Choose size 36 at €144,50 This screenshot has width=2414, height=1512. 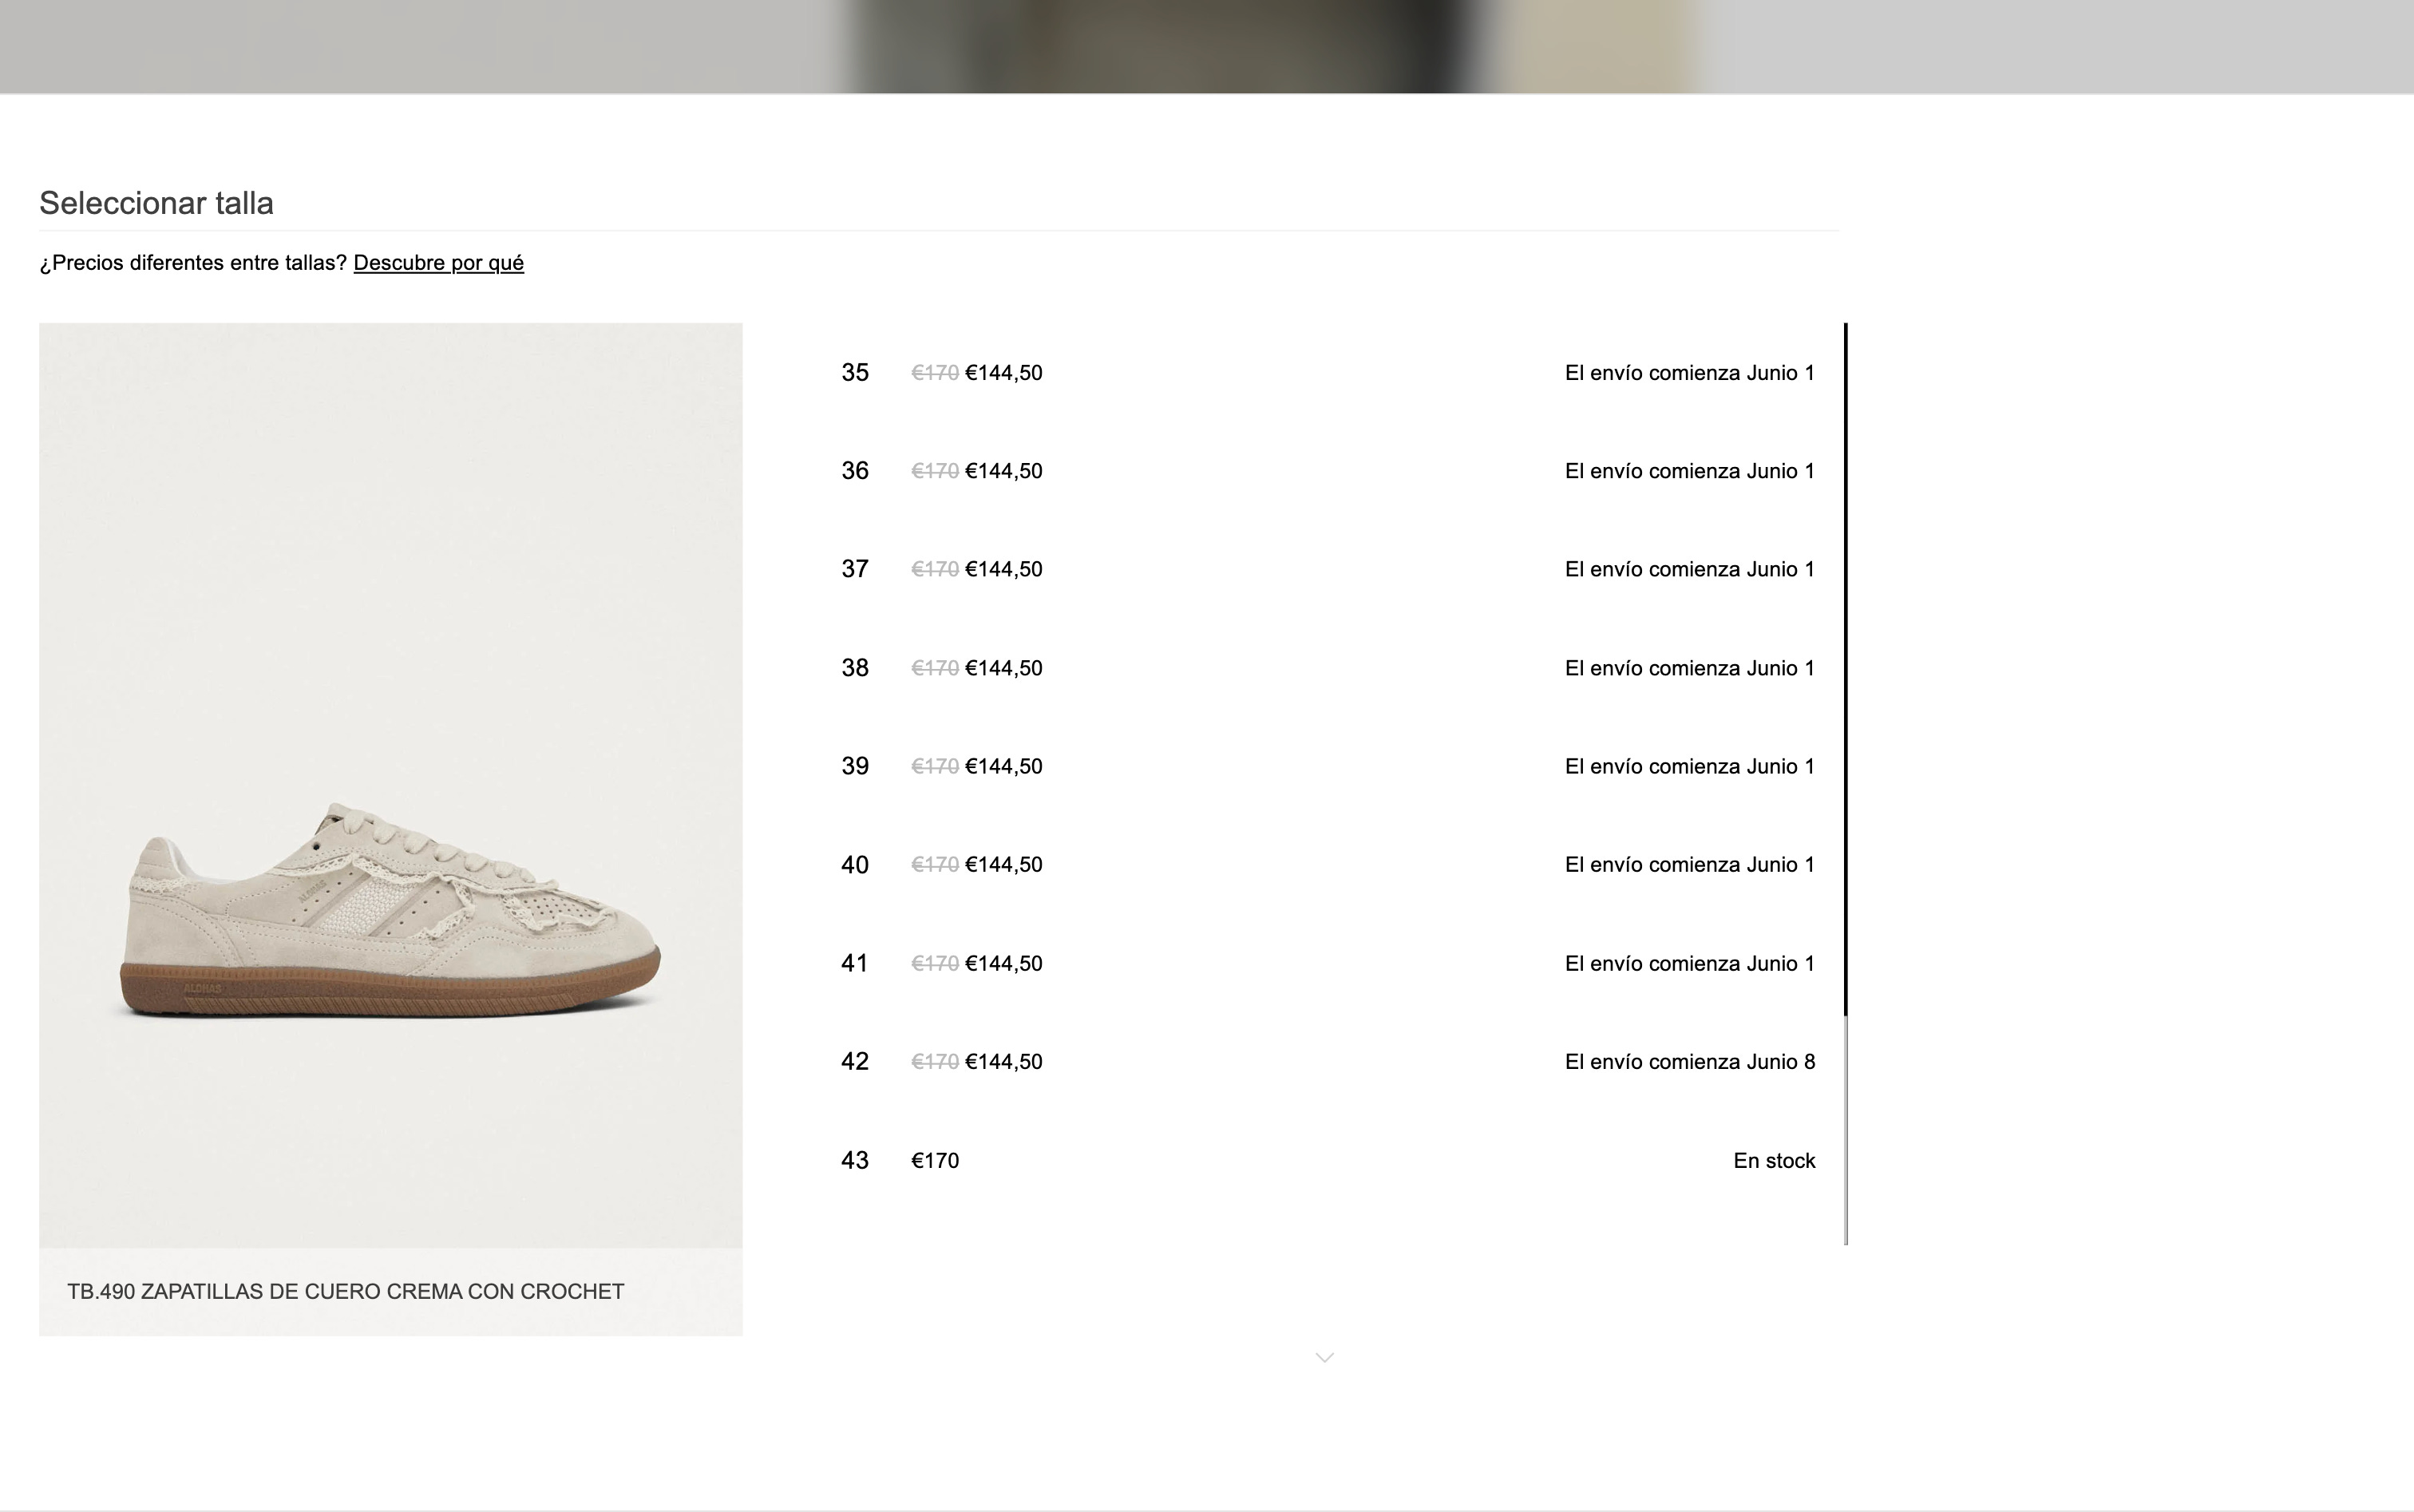coord(1327,471)
